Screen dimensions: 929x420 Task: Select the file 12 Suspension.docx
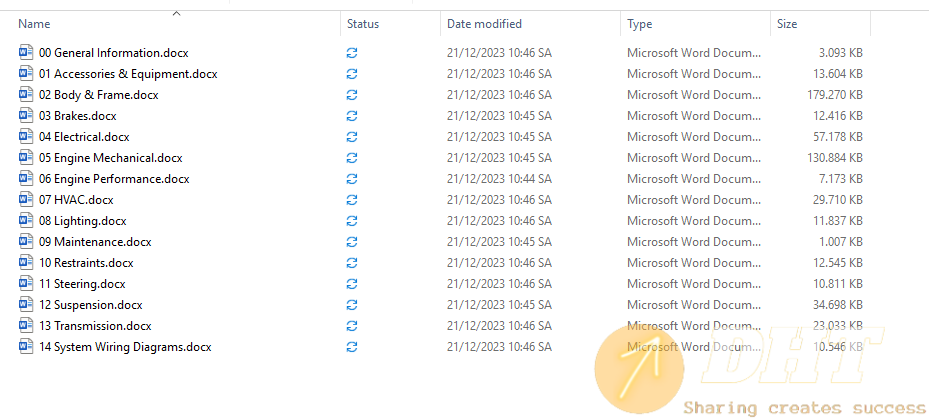pyautogui.click(x=90, y=305)
